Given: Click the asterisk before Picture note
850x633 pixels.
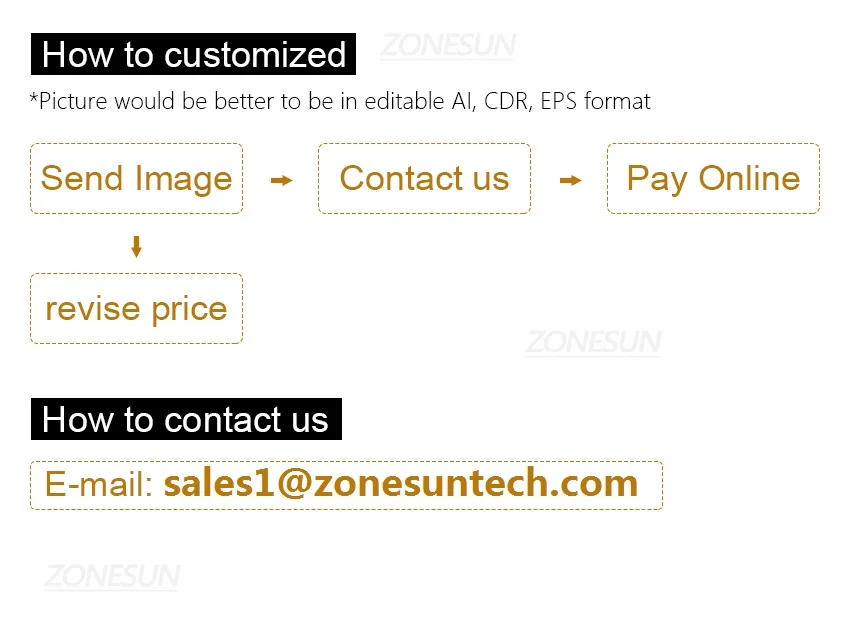Looking at the screenshot, I should (35, 99).
